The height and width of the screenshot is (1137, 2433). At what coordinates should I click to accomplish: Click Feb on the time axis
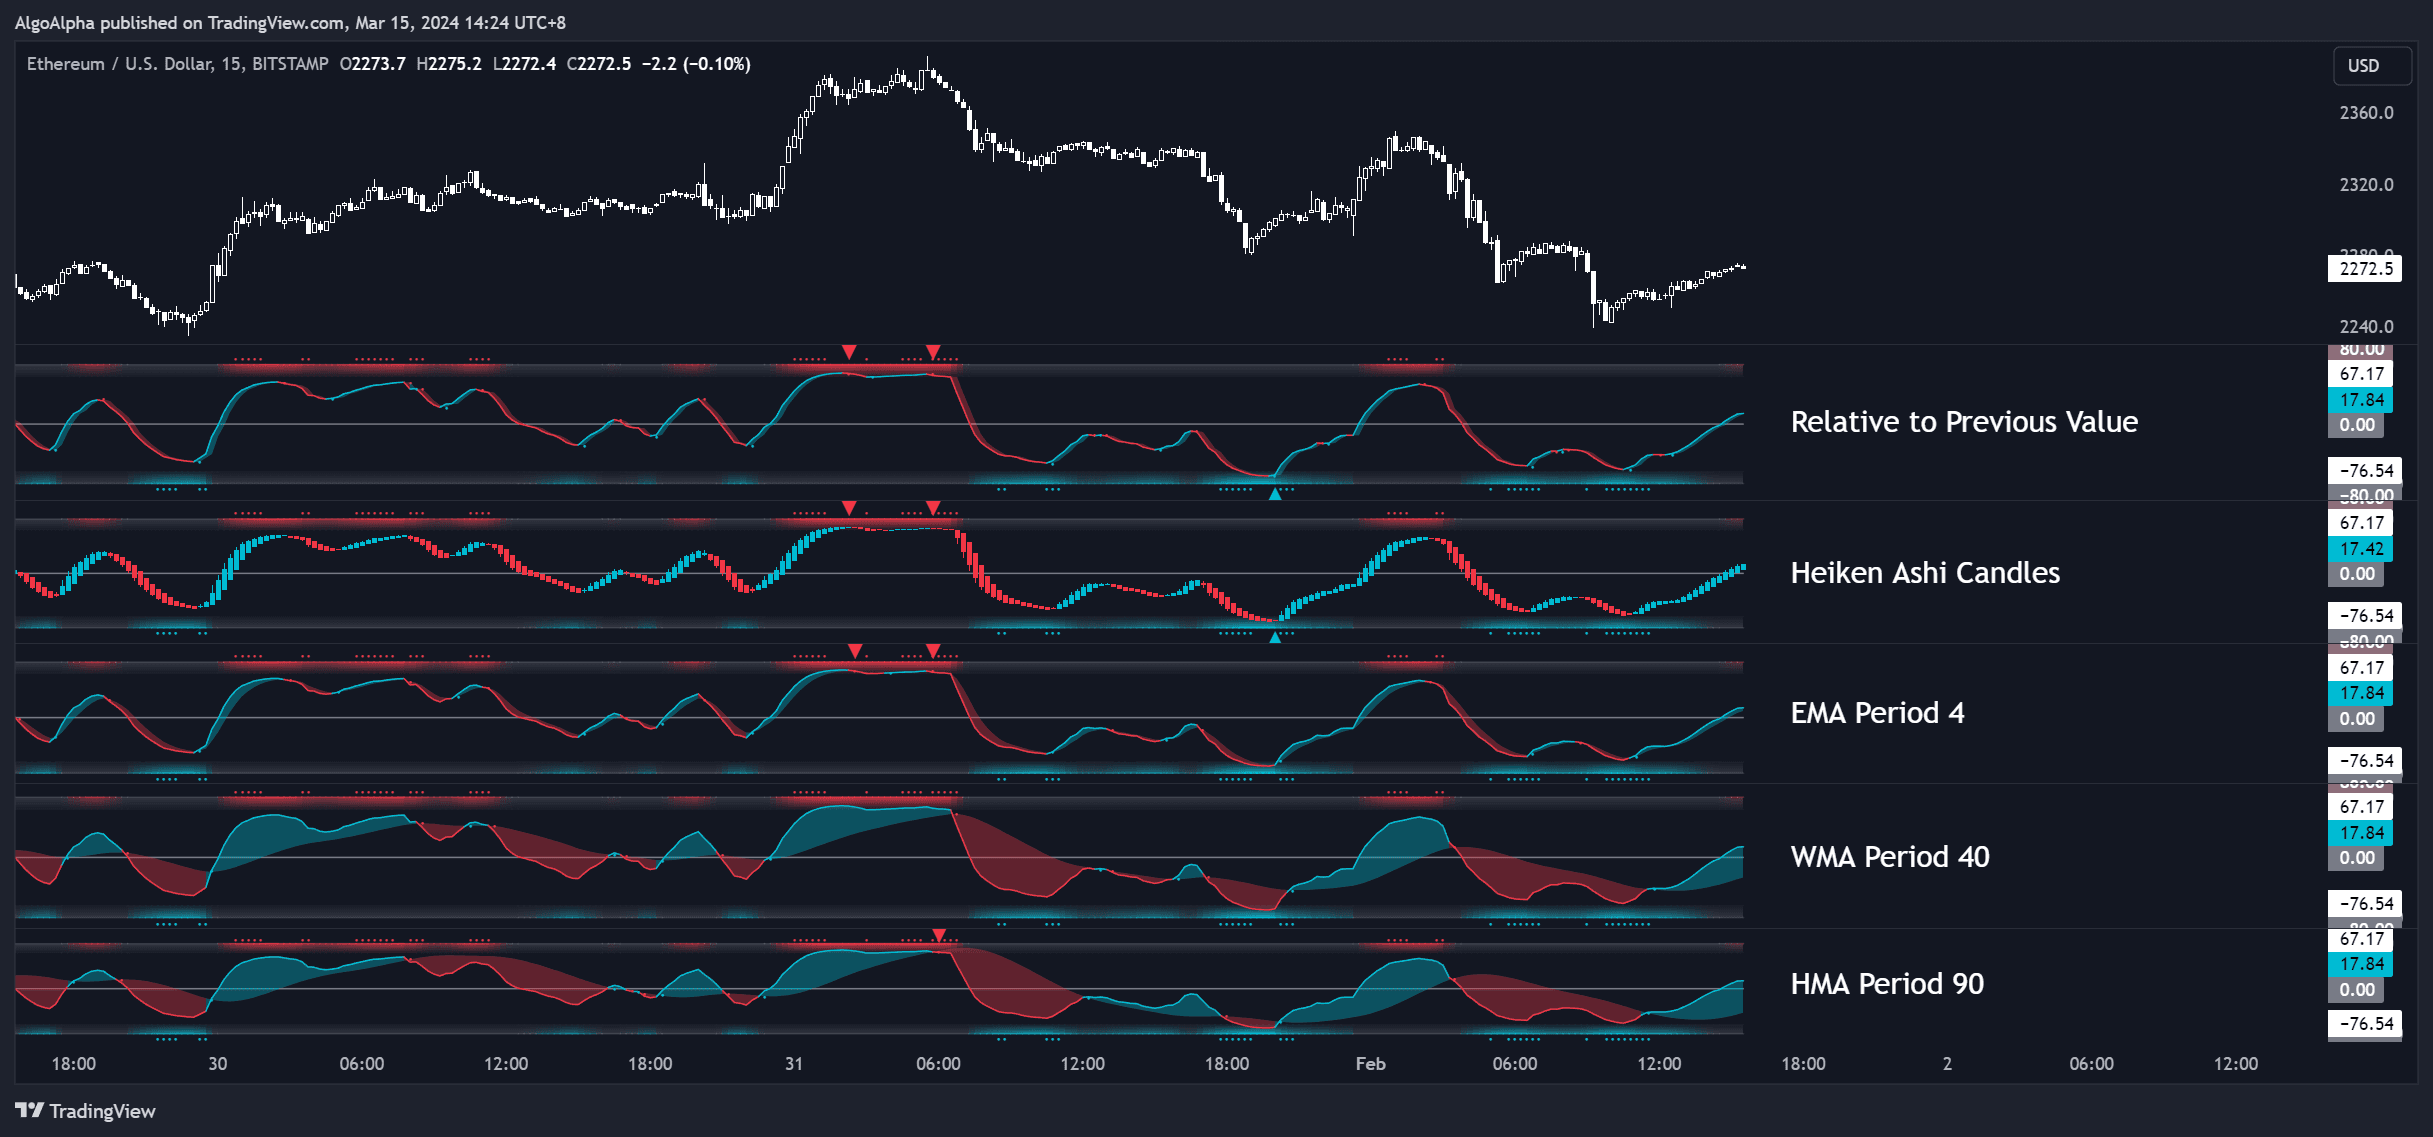(x=1370, y=1064)
